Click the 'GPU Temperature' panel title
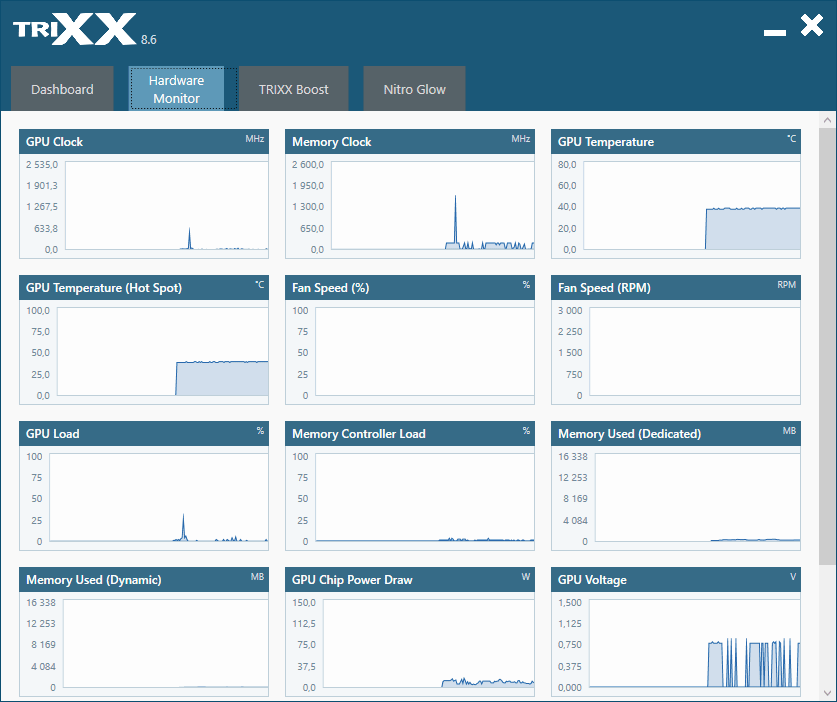The width and height of the screenshot is (837, 702). point(606,141)
